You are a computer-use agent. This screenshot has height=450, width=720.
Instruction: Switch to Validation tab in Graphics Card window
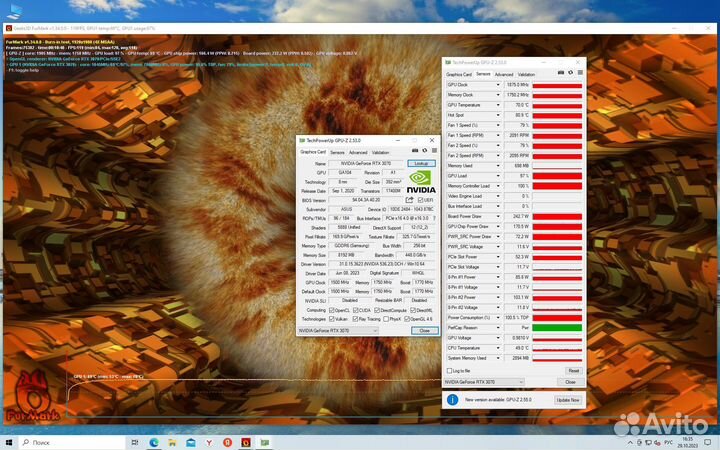click(x=380, y=152)
